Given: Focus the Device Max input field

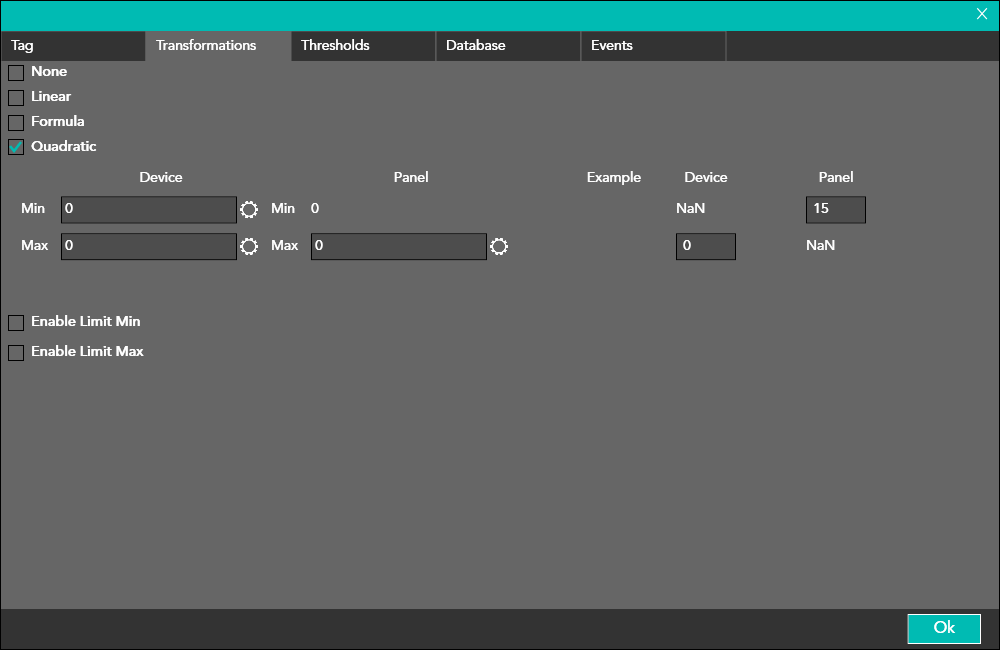Looking at the screenshot, I should click(x=149, y=246).
